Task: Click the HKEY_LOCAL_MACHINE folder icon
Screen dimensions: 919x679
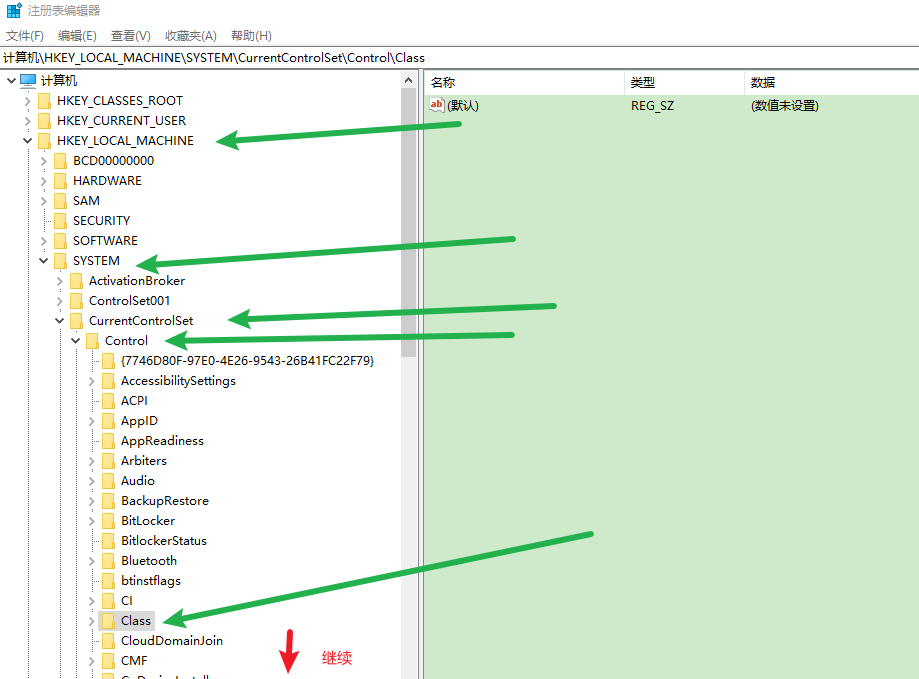Action: pos(44,140)
